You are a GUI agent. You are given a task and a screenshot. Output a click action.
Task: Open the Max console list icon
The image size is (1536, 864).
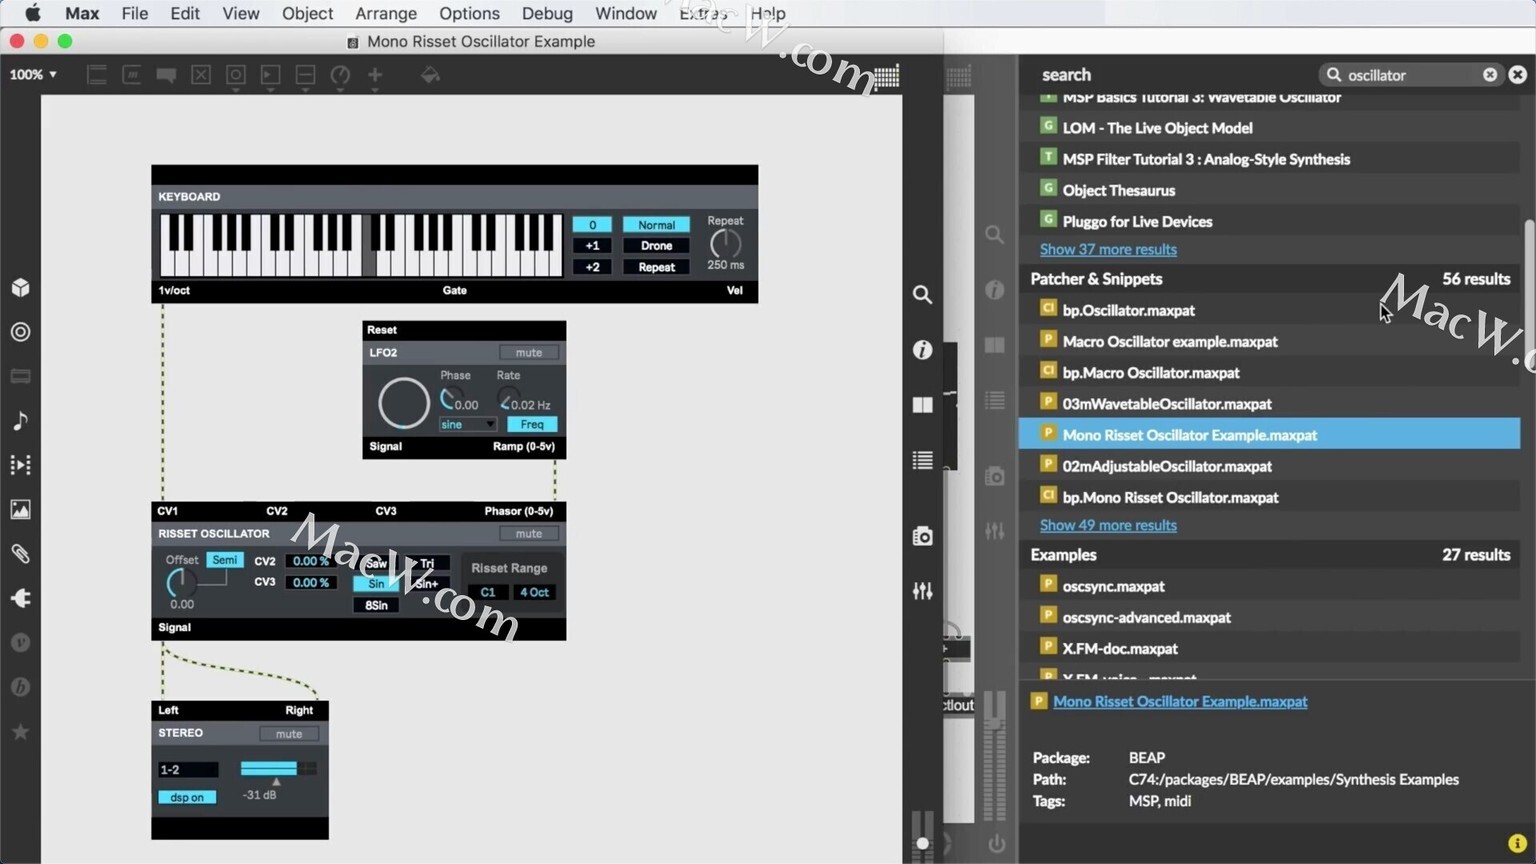922,460
